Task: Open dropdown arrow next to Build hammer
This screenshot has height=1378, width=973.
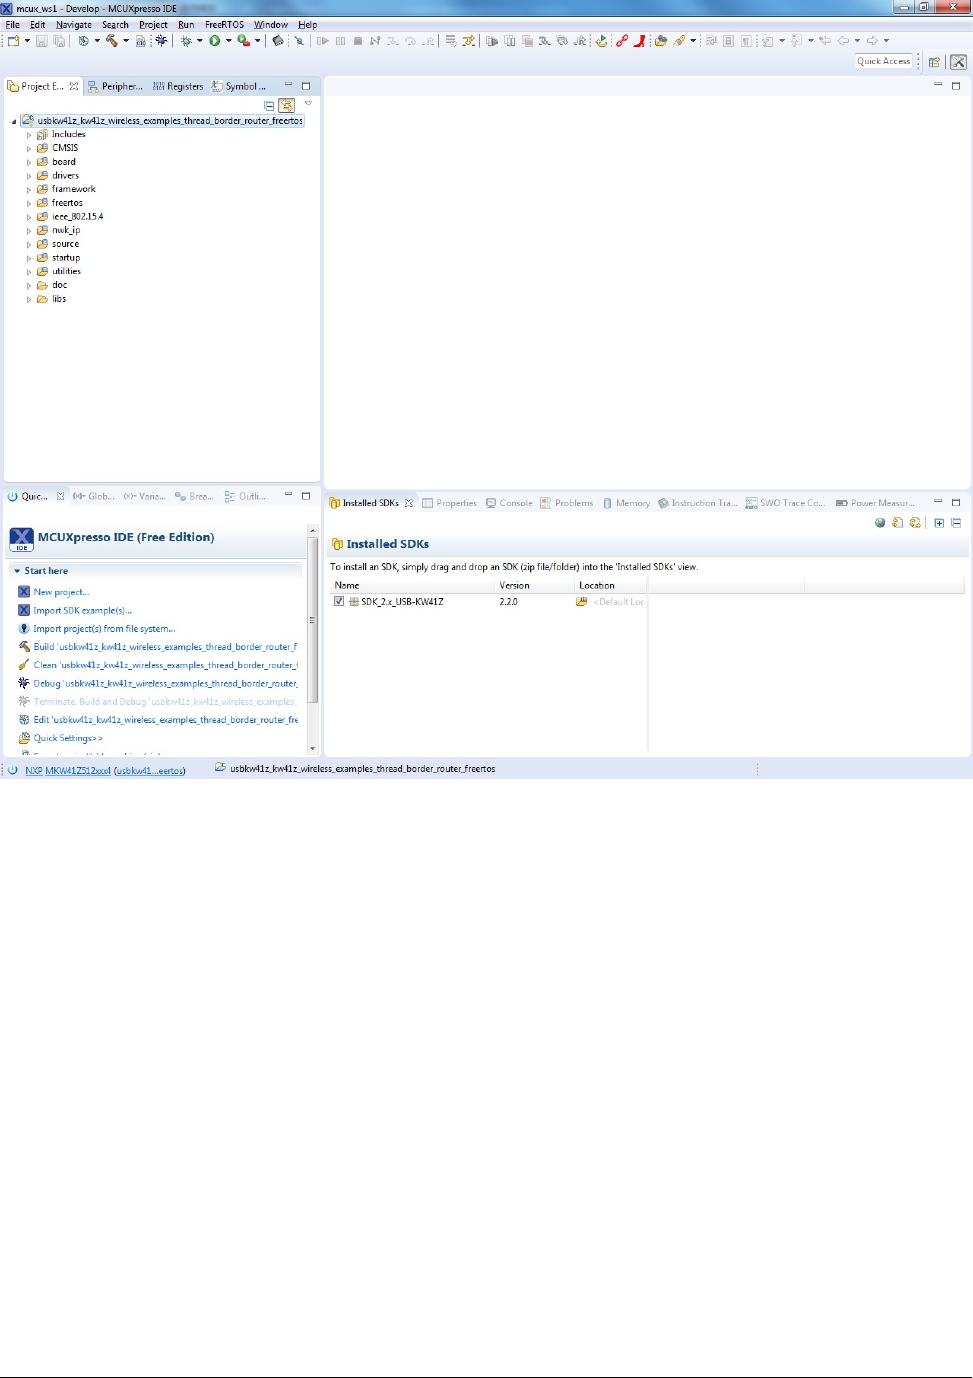Action: [125, 41]
